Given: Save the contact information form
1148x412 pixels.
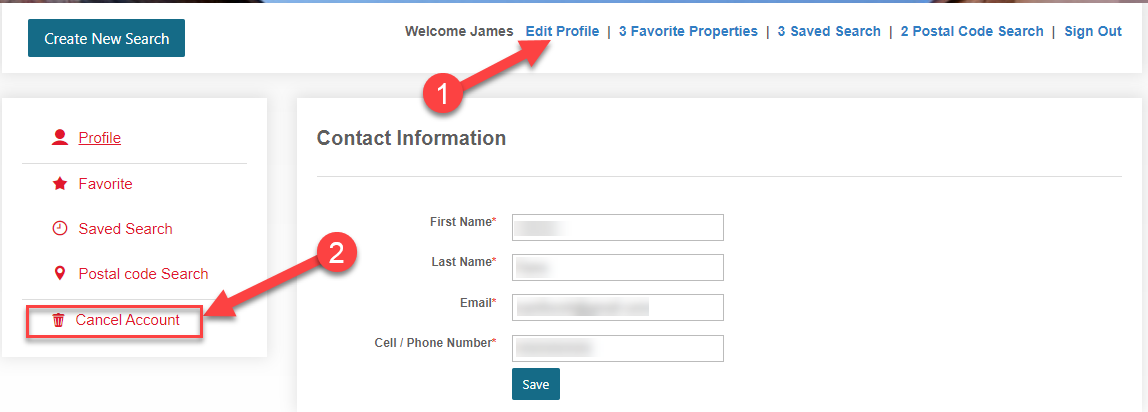Looking at the screenshot, I should pos(535,384).
